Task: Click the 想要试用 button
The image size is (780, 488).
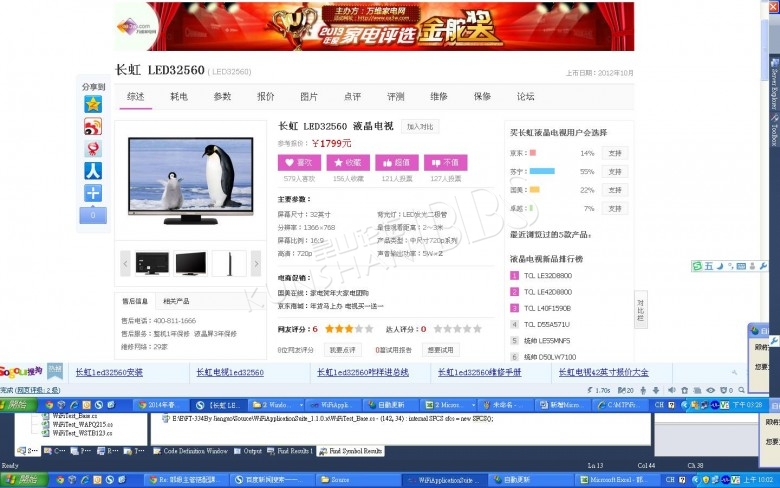Action: coord(440,350)
